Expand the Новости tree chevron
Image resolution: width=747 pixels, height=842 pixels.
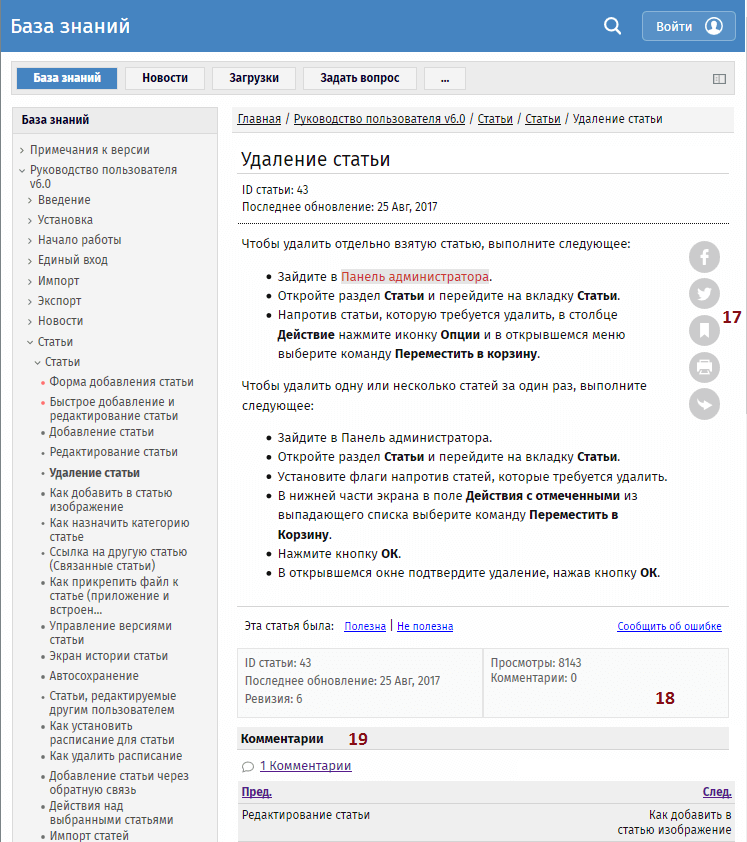(x=30, y=322)
